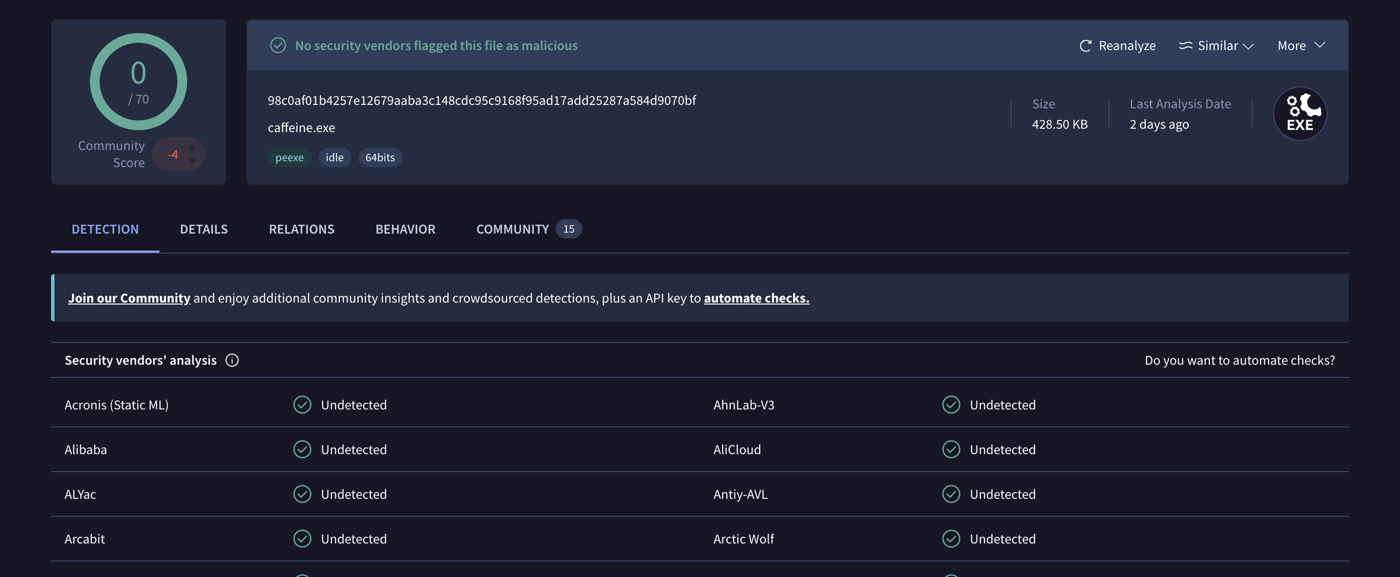Follow the Join our Community link
Viewport: 1400px width, 577px height.
(x=129, y=298)
